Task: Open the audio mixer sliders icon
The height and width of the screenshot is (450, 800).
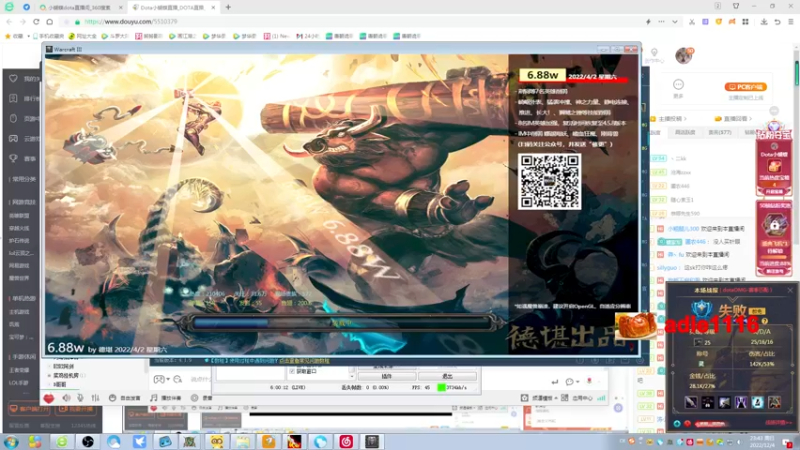Action: point(95,397)
